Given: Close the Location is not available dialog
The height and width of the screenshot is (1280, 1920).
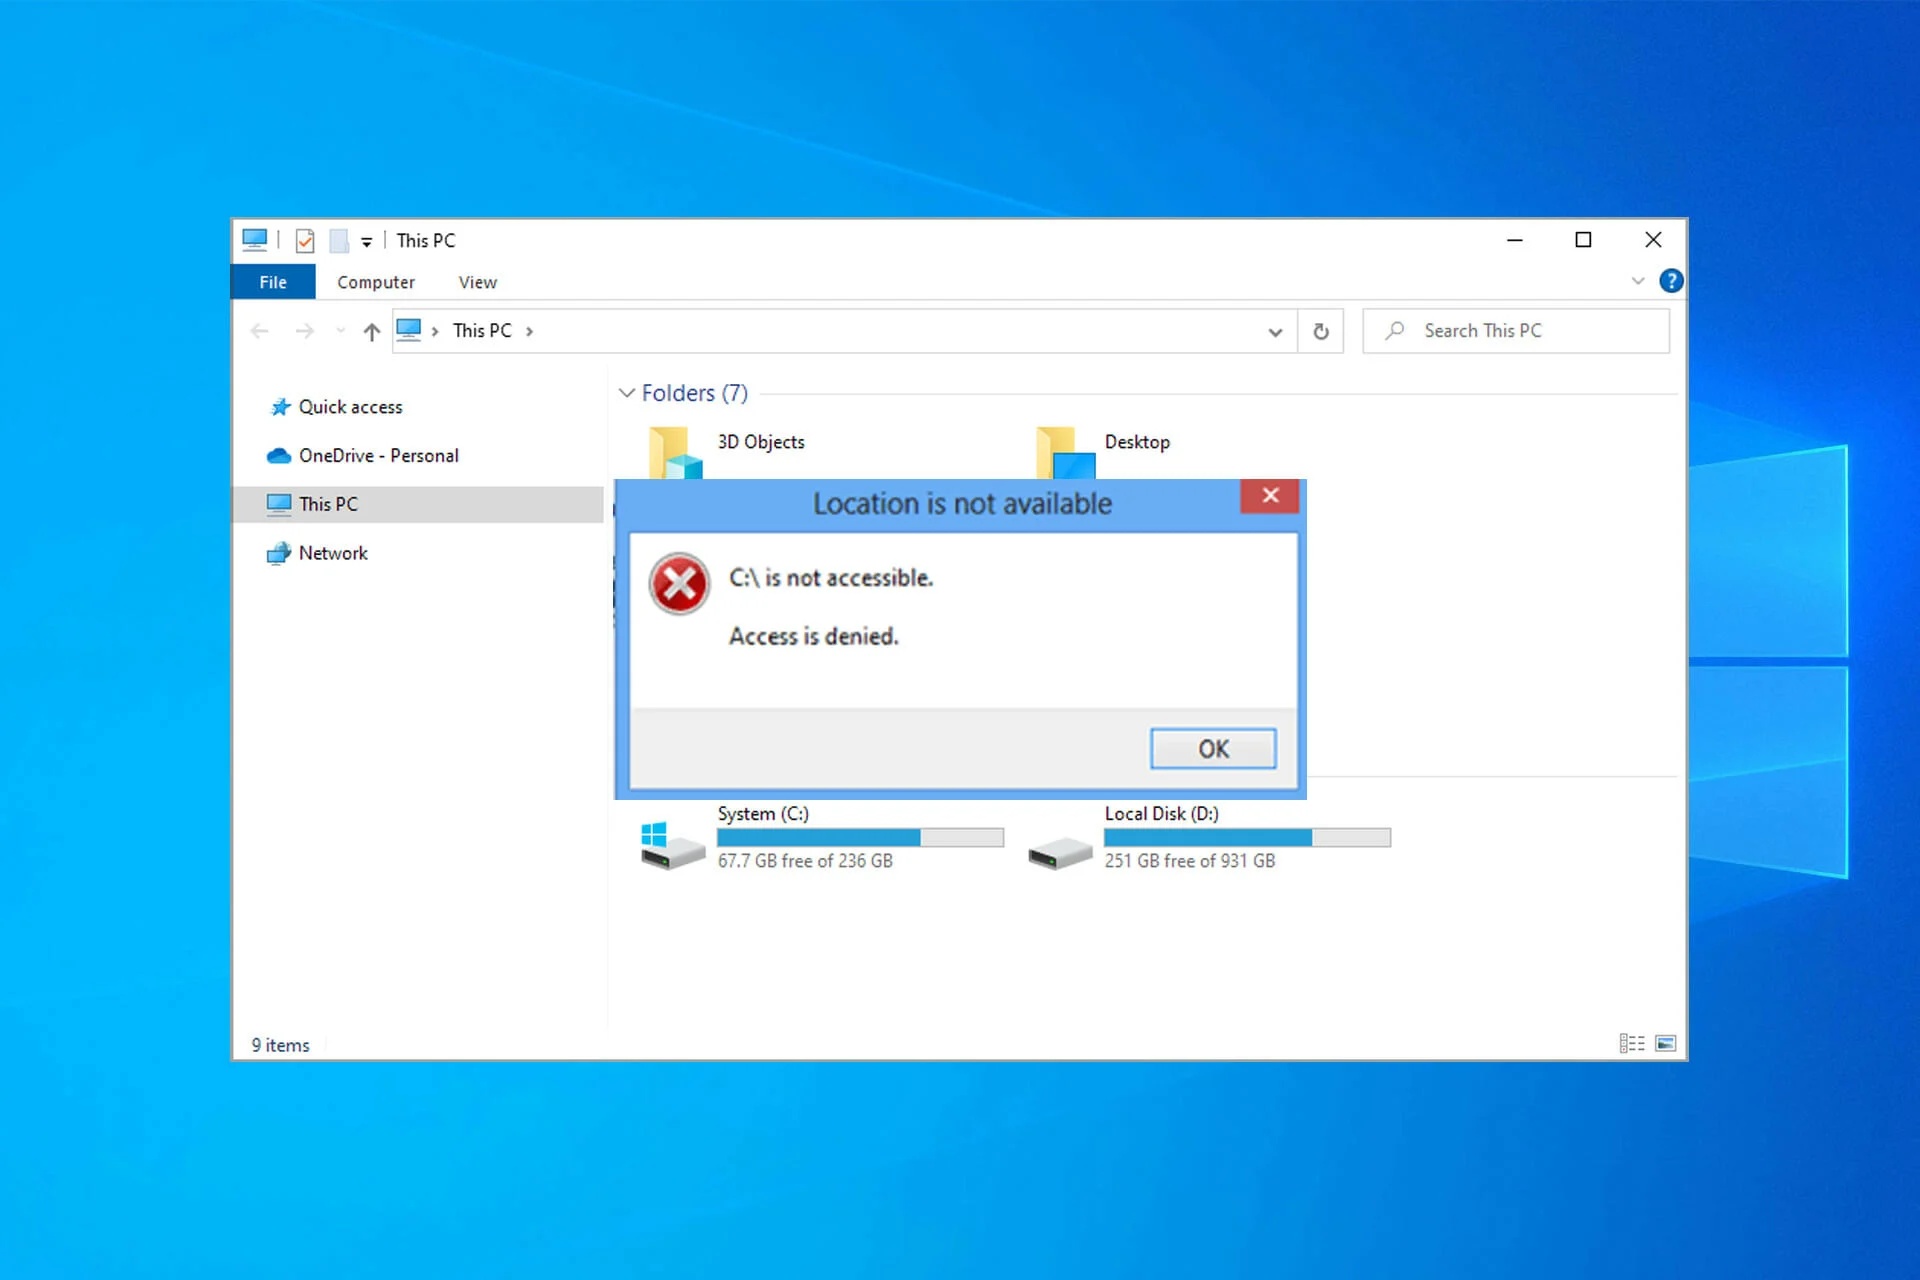Looking at the screenshot, I should click(1211, 749).
